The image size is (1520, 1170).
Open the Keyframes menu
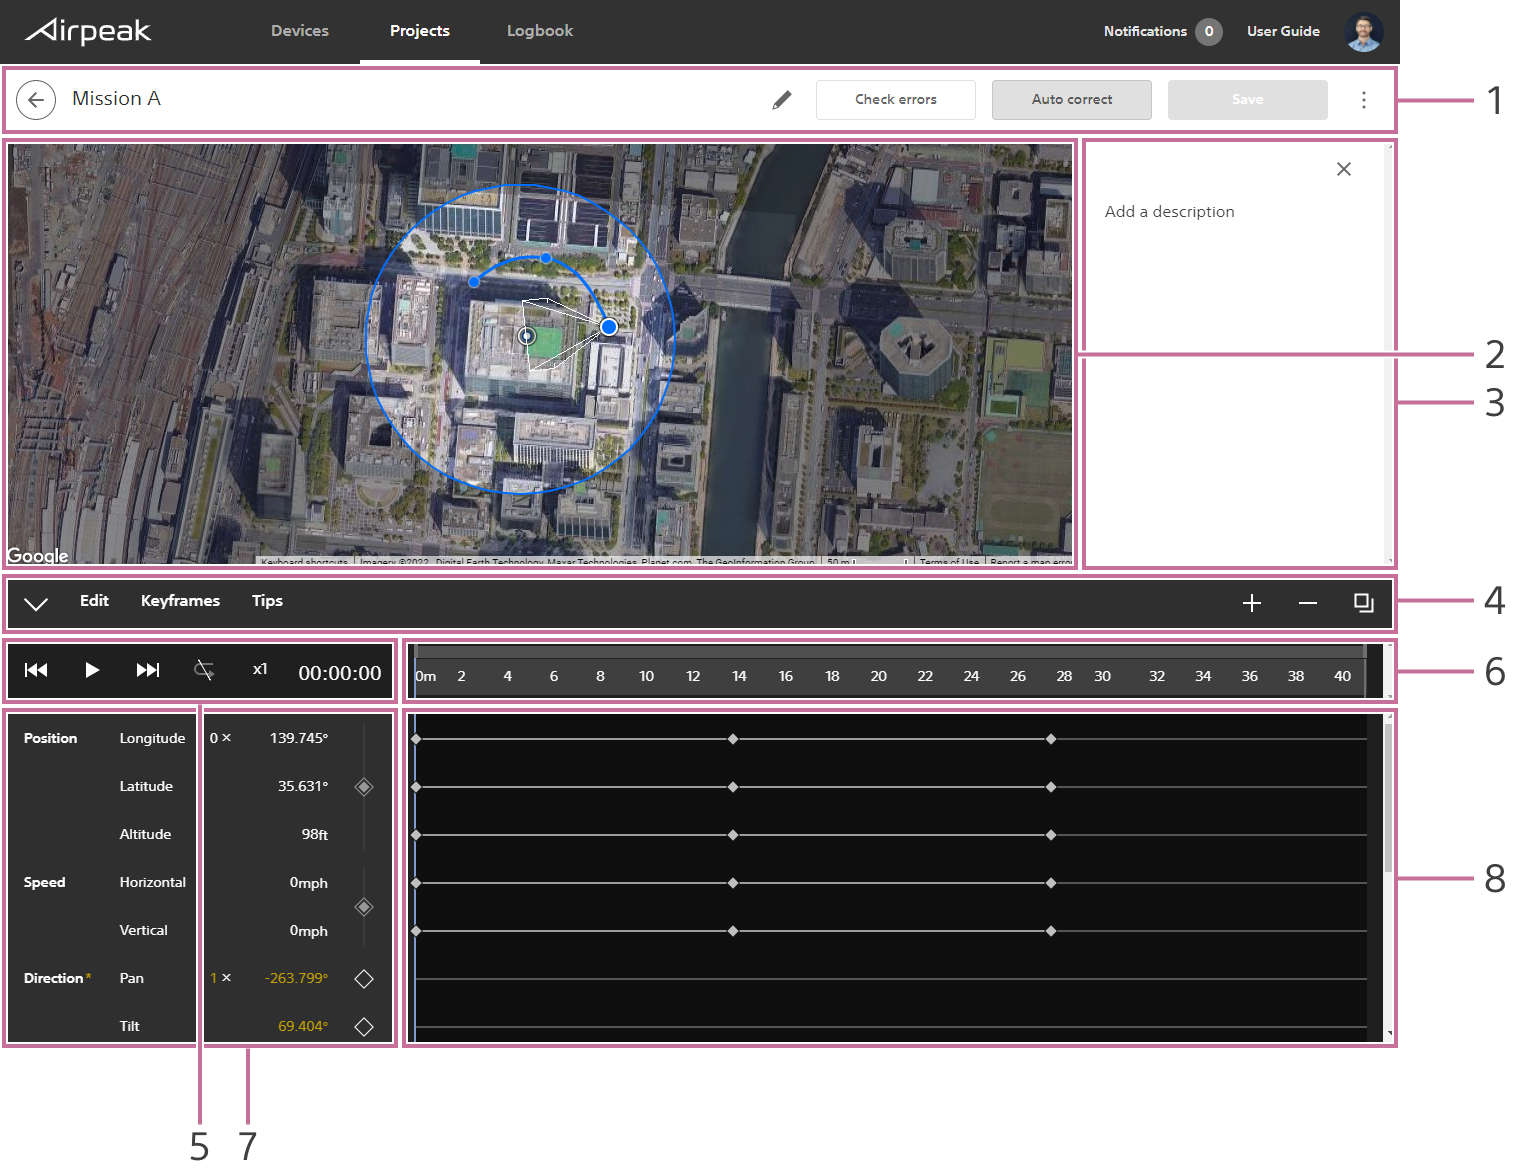pyautogui.click(x=180, y=601)
